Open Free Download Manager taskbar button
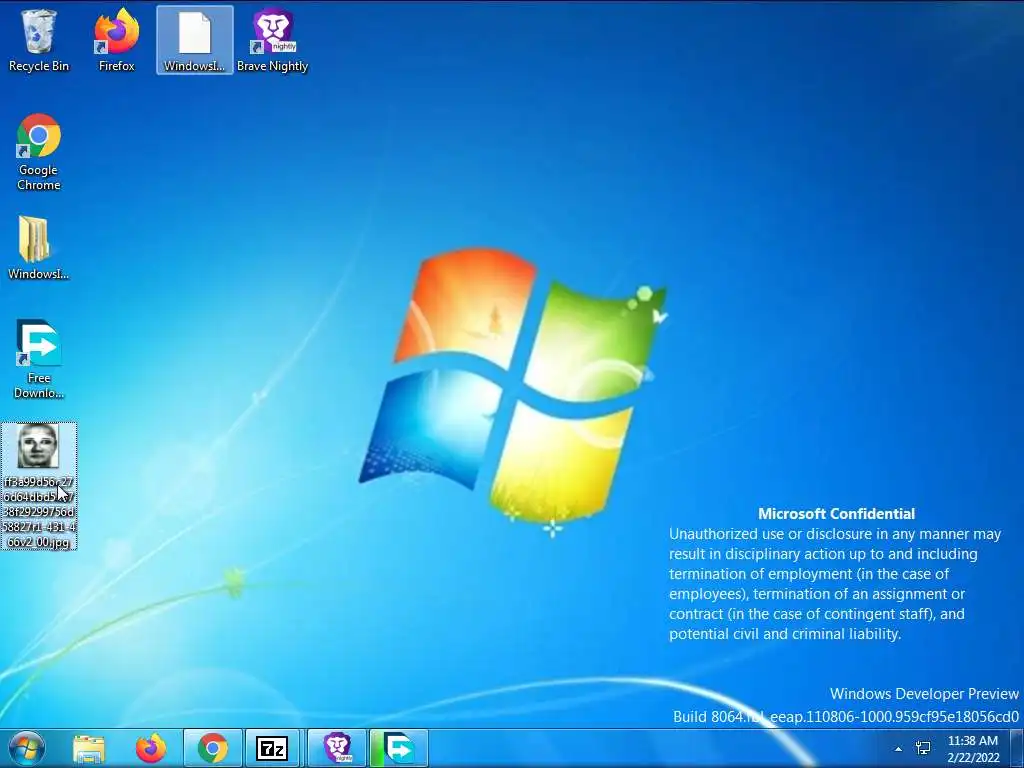This screenshot has height=768, width=1024. [x=399, y=748]
